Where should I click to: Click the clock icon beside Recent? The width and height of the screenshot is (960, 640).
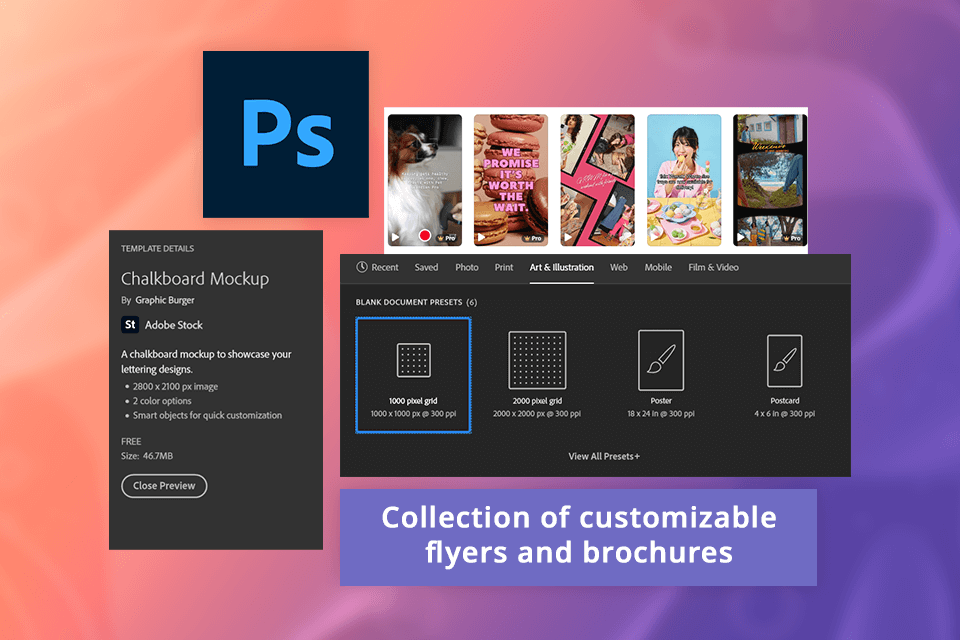click(x=362, y=267)
